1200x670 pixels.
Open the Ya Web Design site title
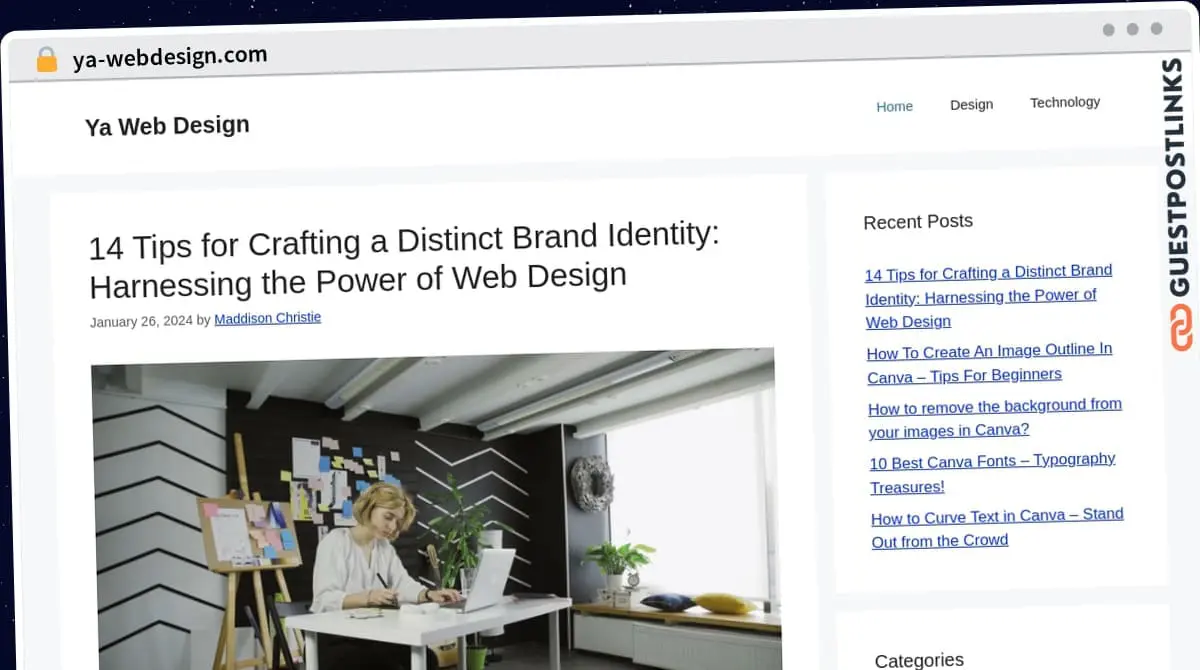point(167,126)
